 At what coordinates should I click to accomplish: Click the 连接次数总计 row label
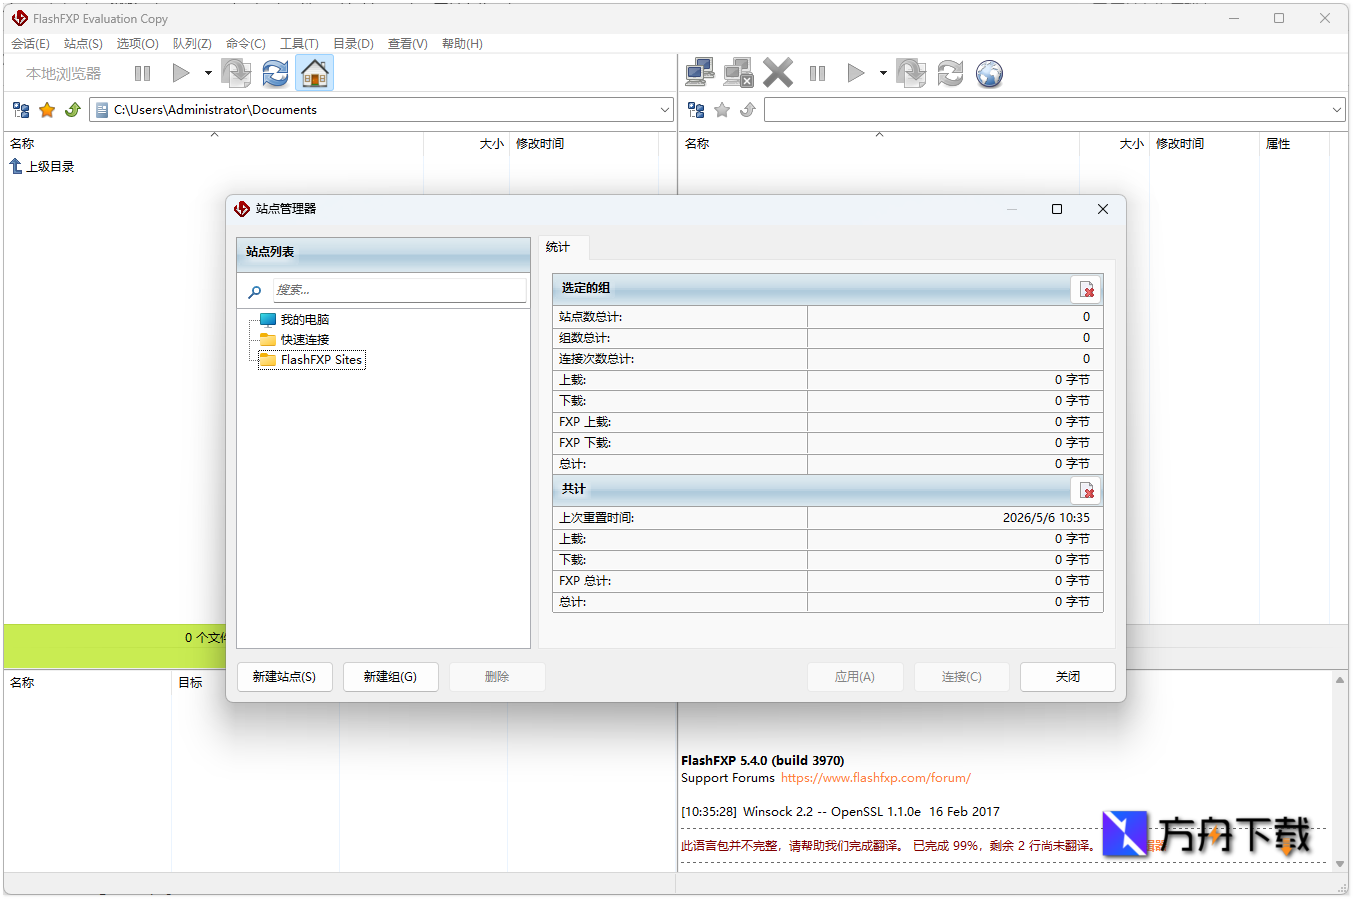596,359
